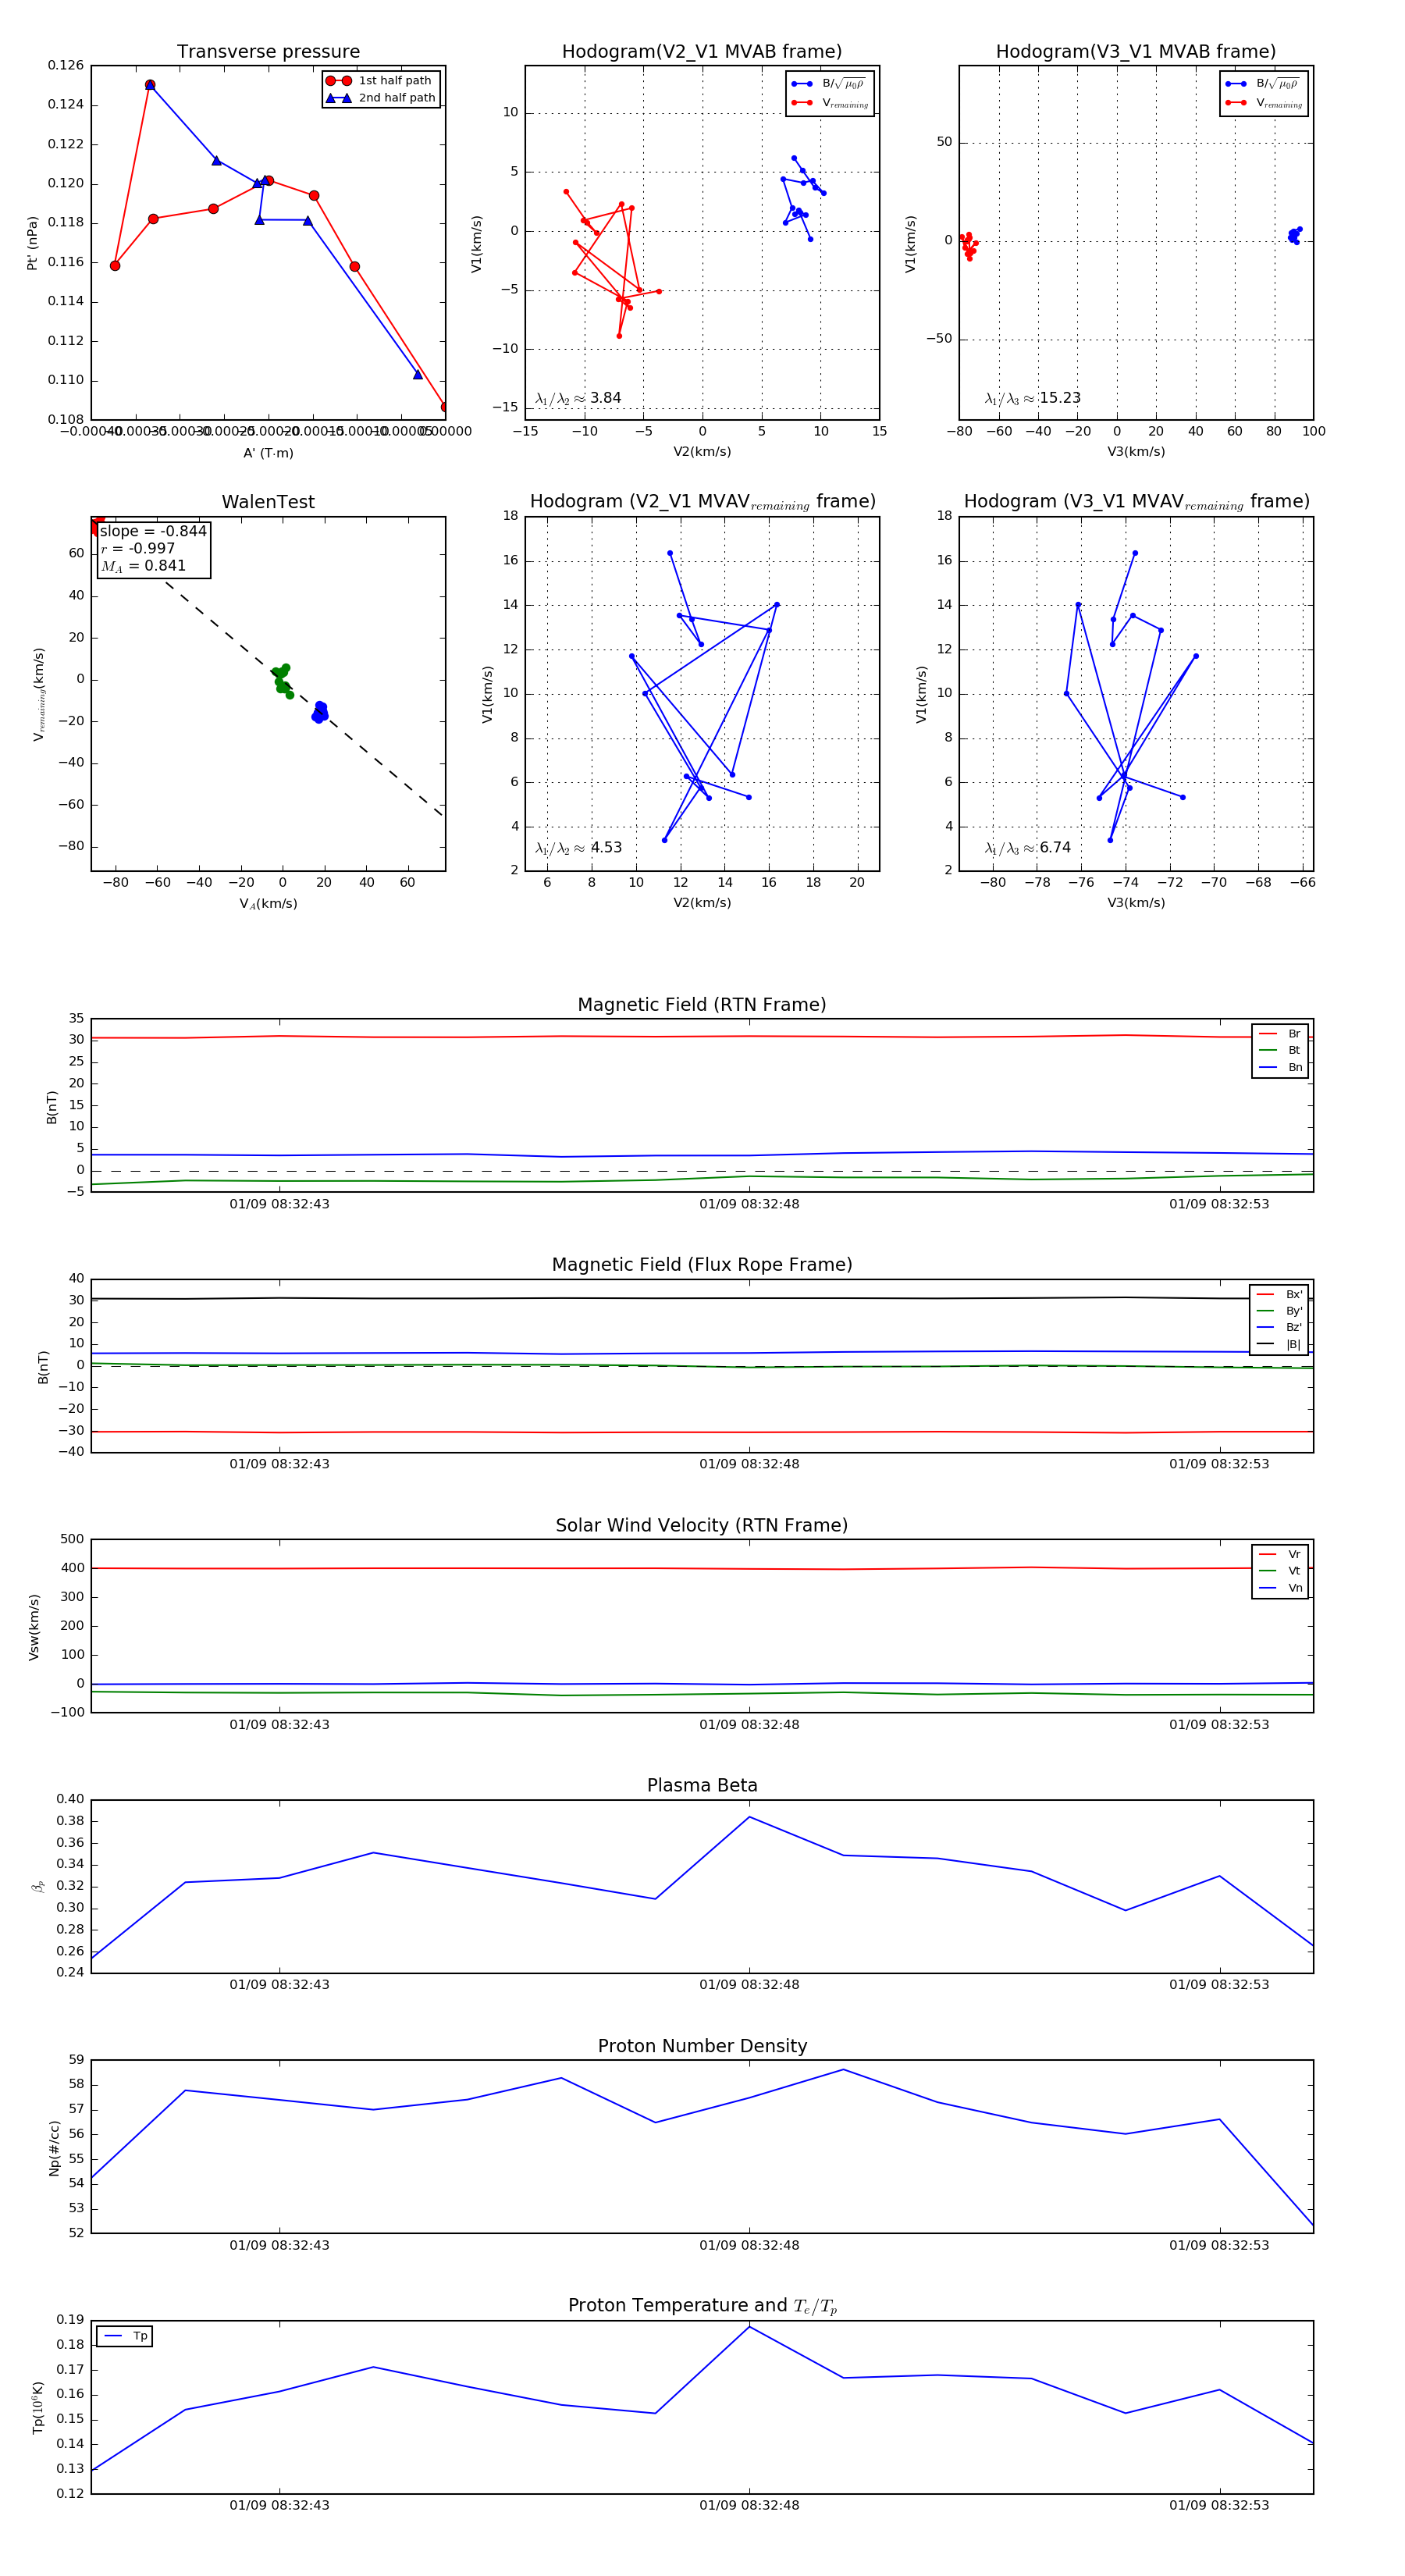The image size is (1405, 2576).
Task: Click the 'Solar Wind Velocity (RTN Frame)' title
Action: click(702, 1526)
